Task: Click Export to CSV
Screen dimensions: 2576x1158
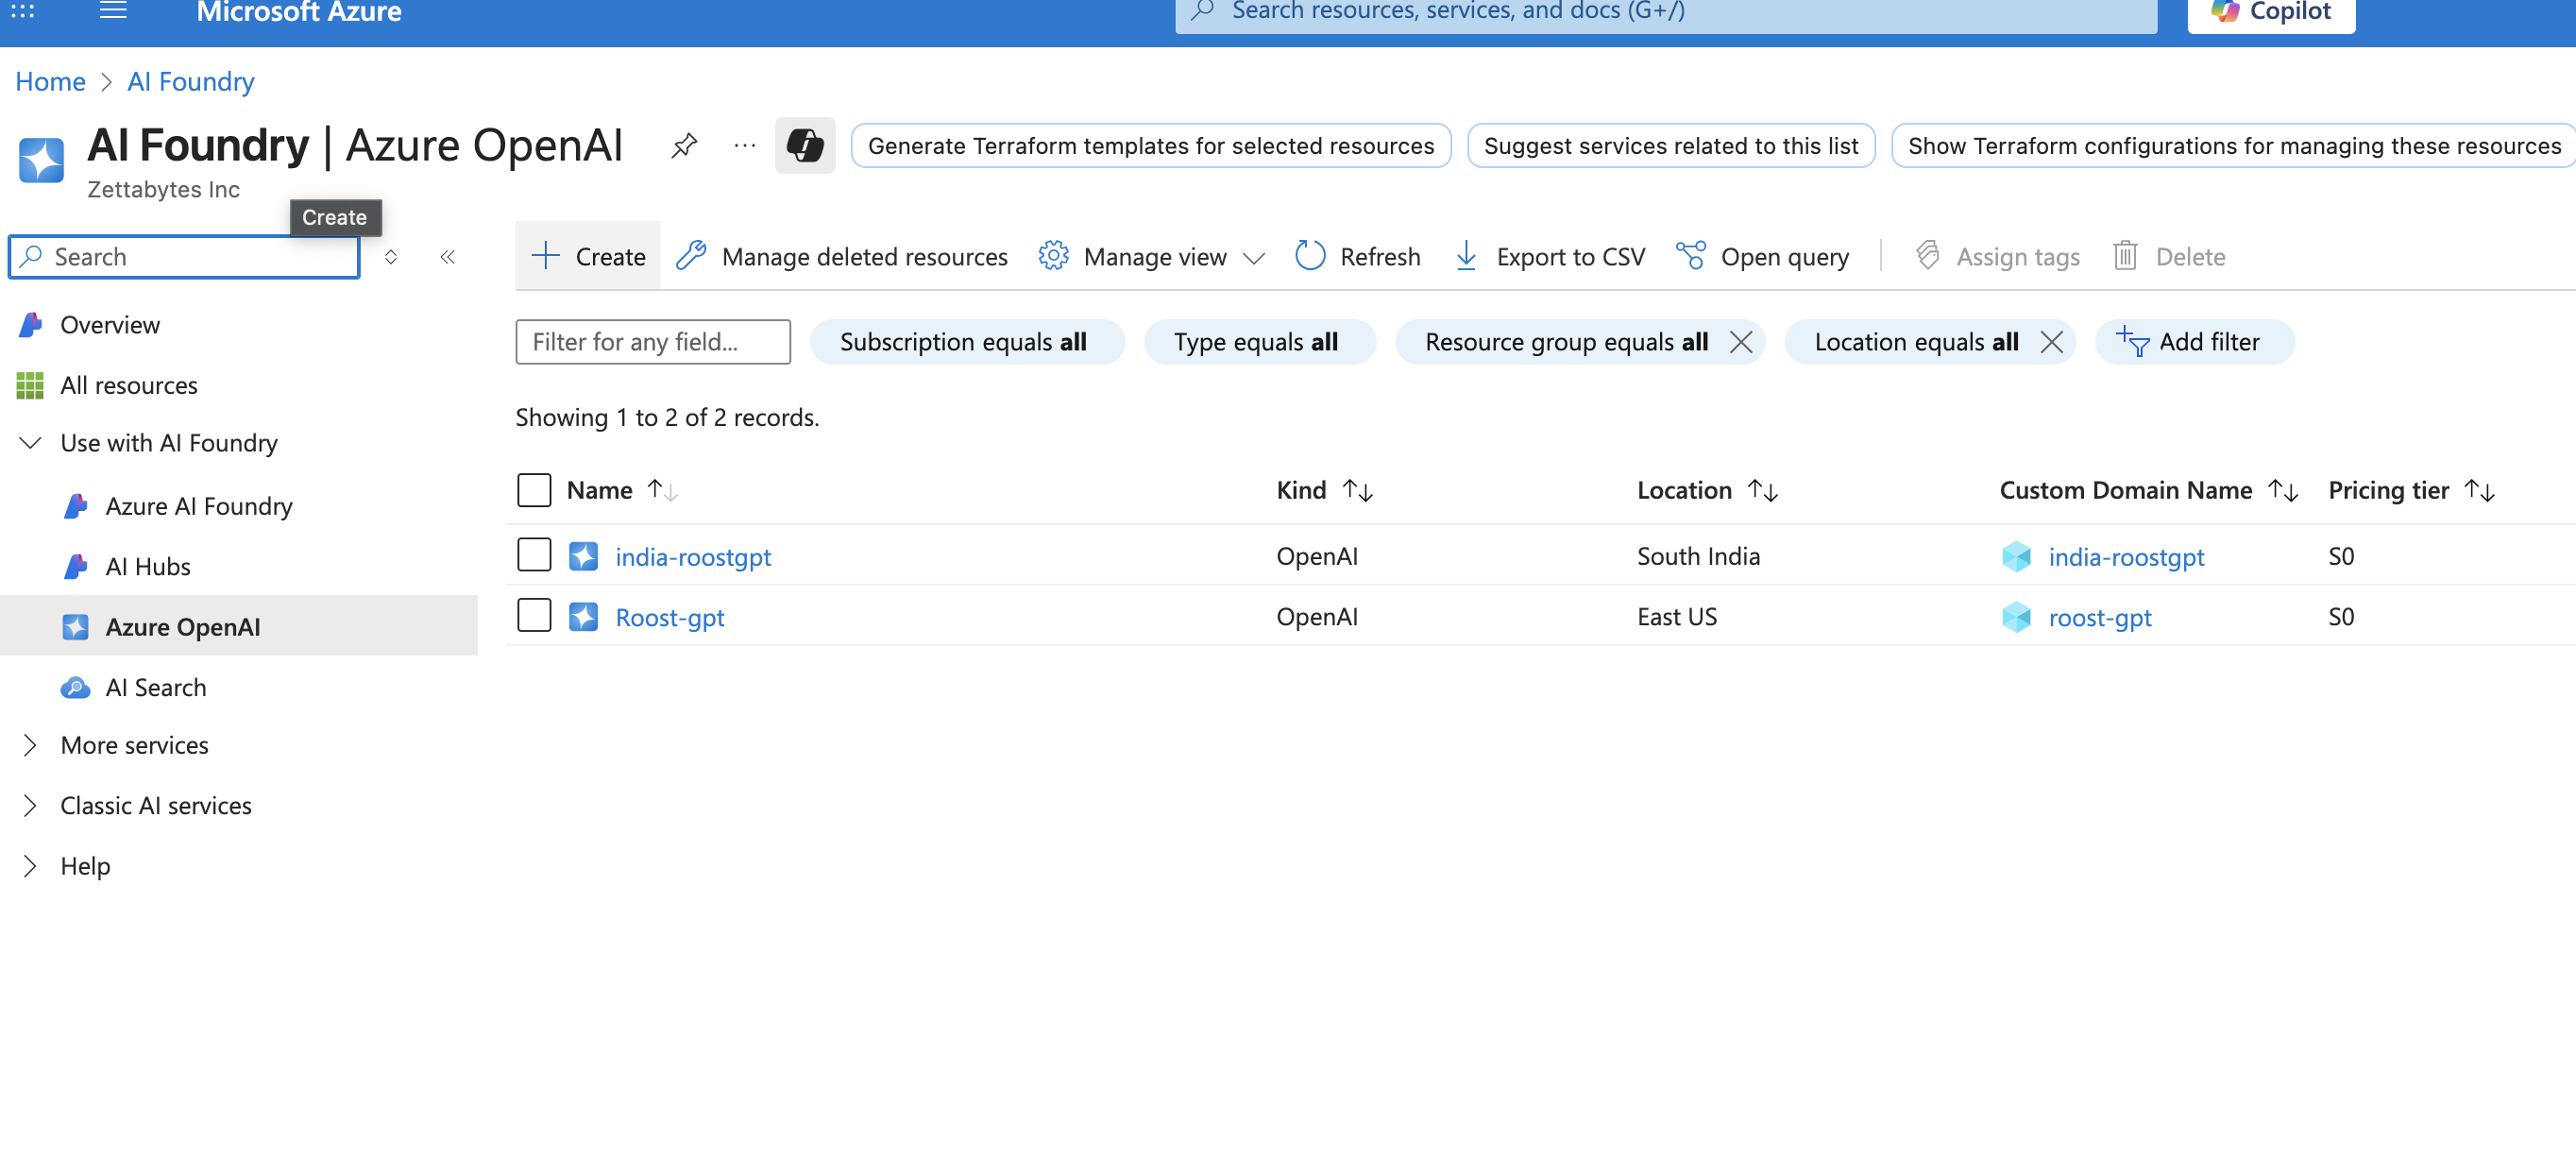Action: tap(1549, 257)
